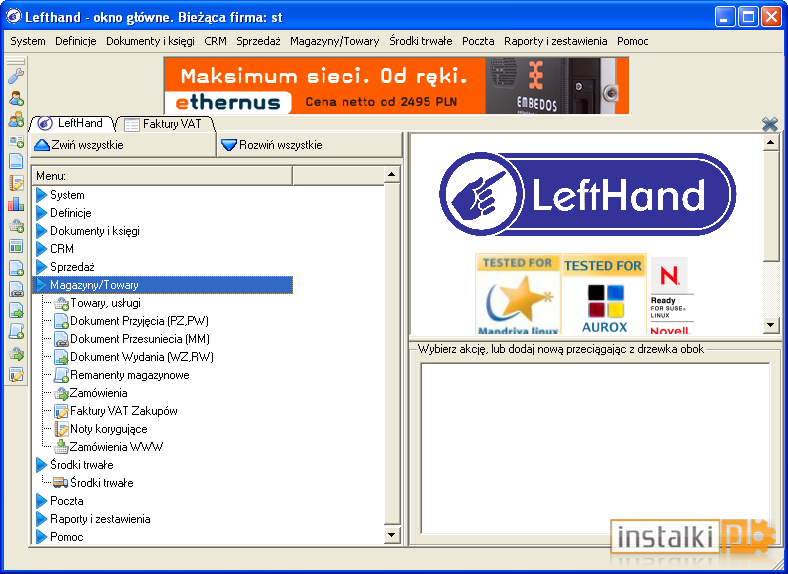
Task: Expand the CRM tree node
Action: (x=42, y=249)
